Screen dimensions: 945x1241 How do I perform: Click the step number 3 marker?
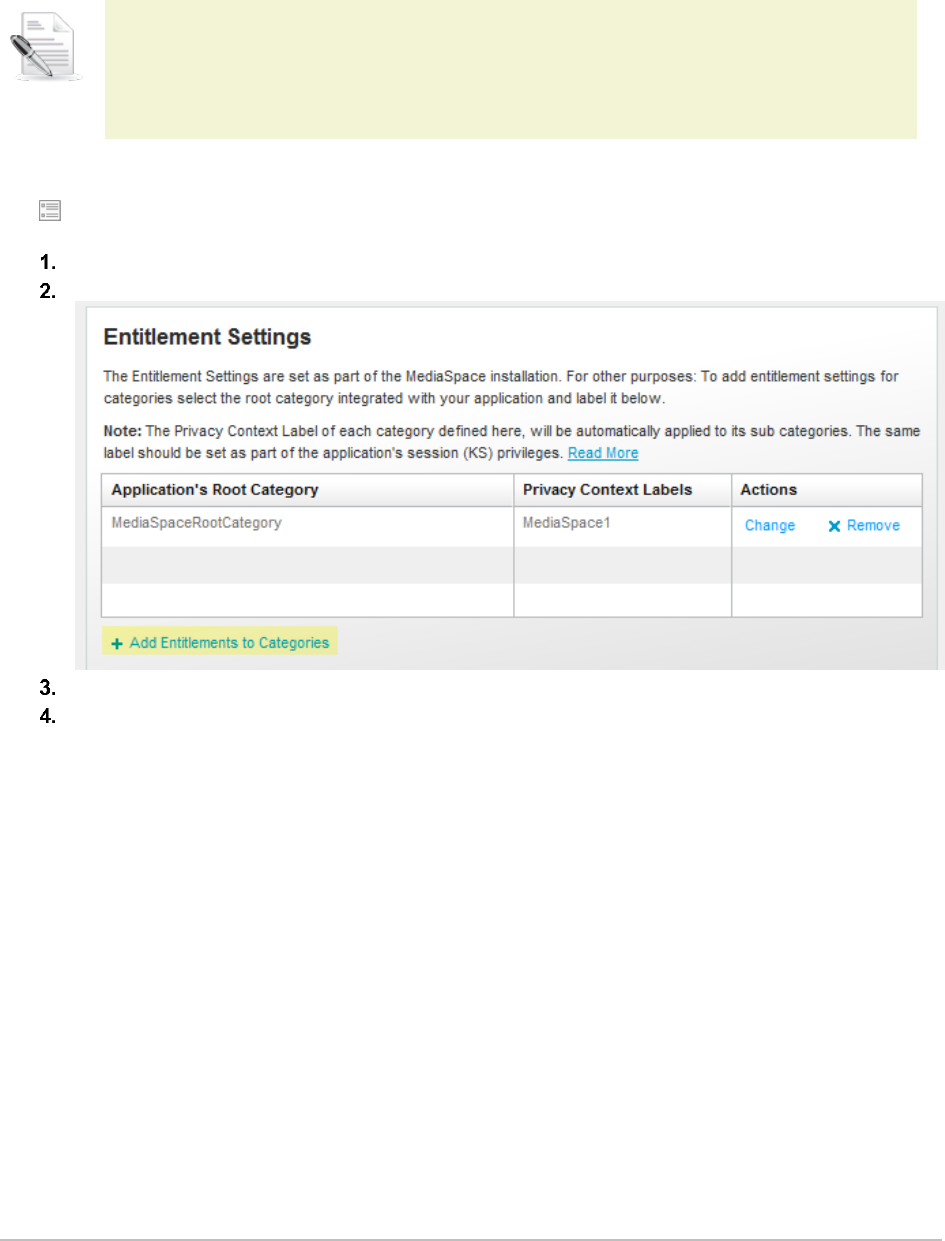(46, 688)
